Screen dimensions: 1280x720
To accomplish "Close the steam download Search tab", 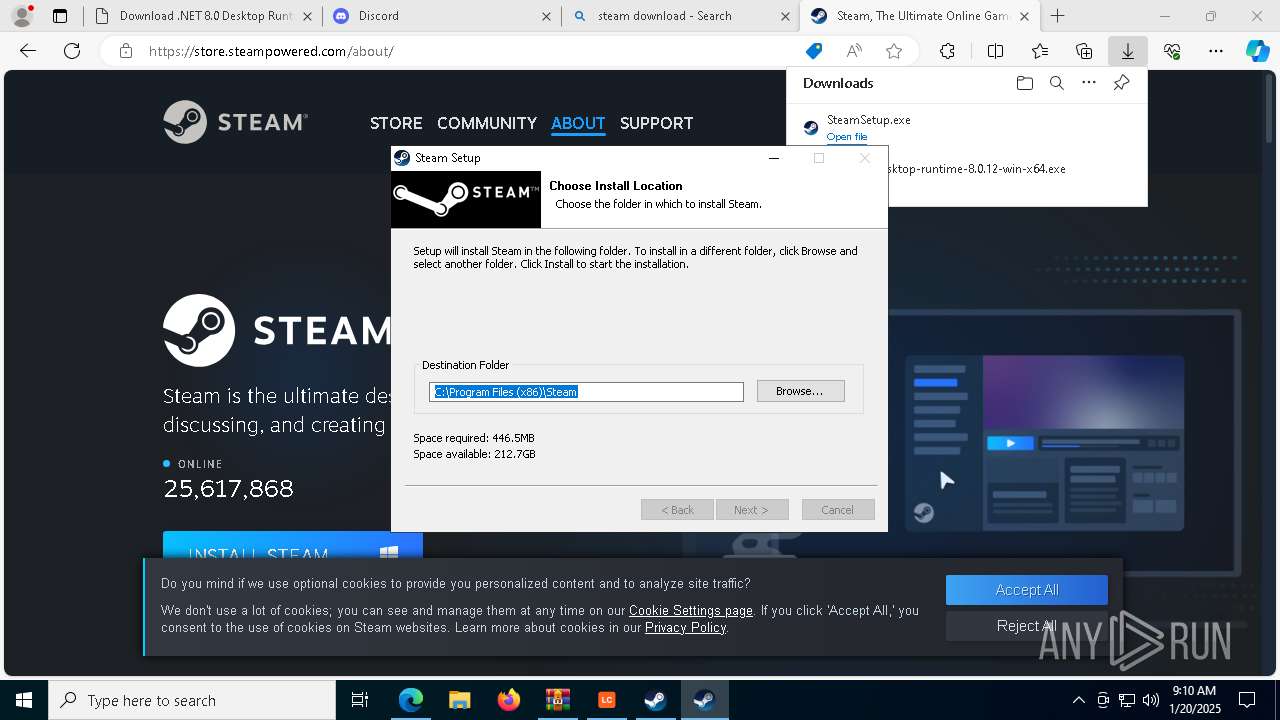I will pos(785,16).
